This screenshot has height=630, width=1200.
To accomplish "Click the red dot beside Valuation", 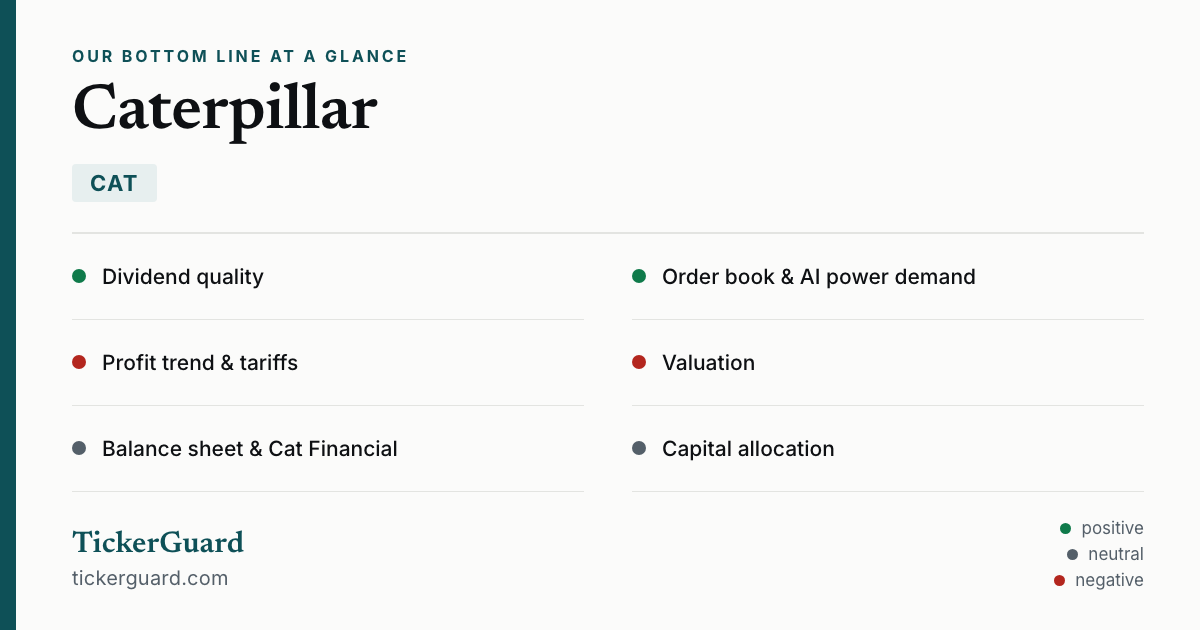I will click(x=639, y=362).
